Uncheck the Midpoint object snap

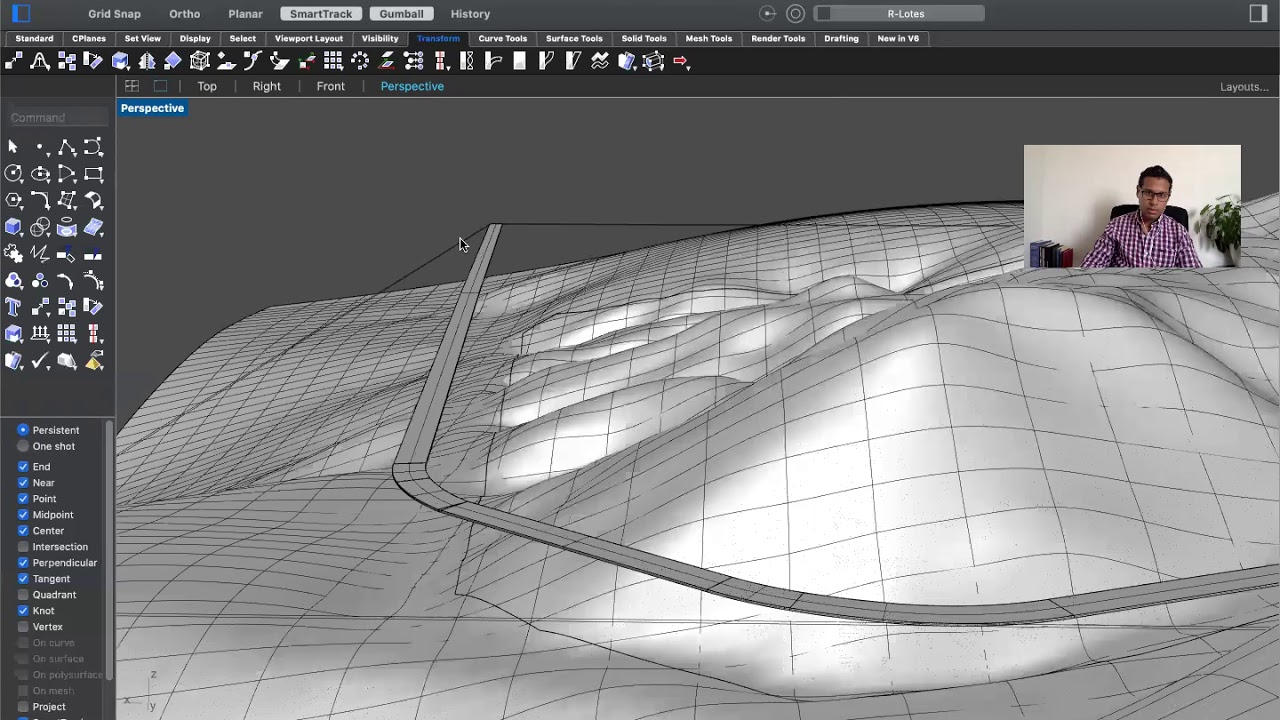pos(23,515)
